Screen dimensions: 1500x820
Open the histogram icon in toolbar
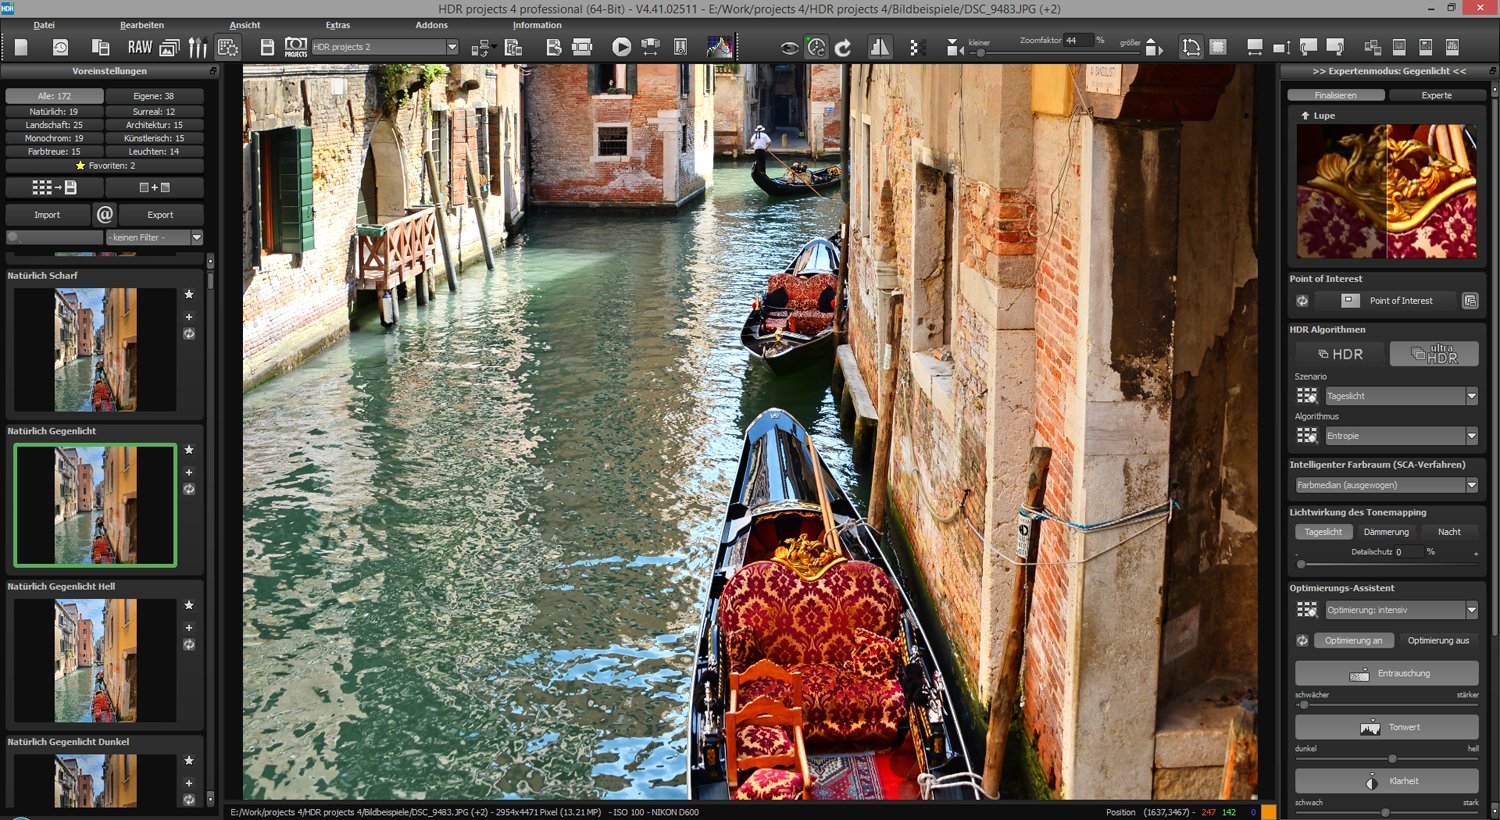719,47
